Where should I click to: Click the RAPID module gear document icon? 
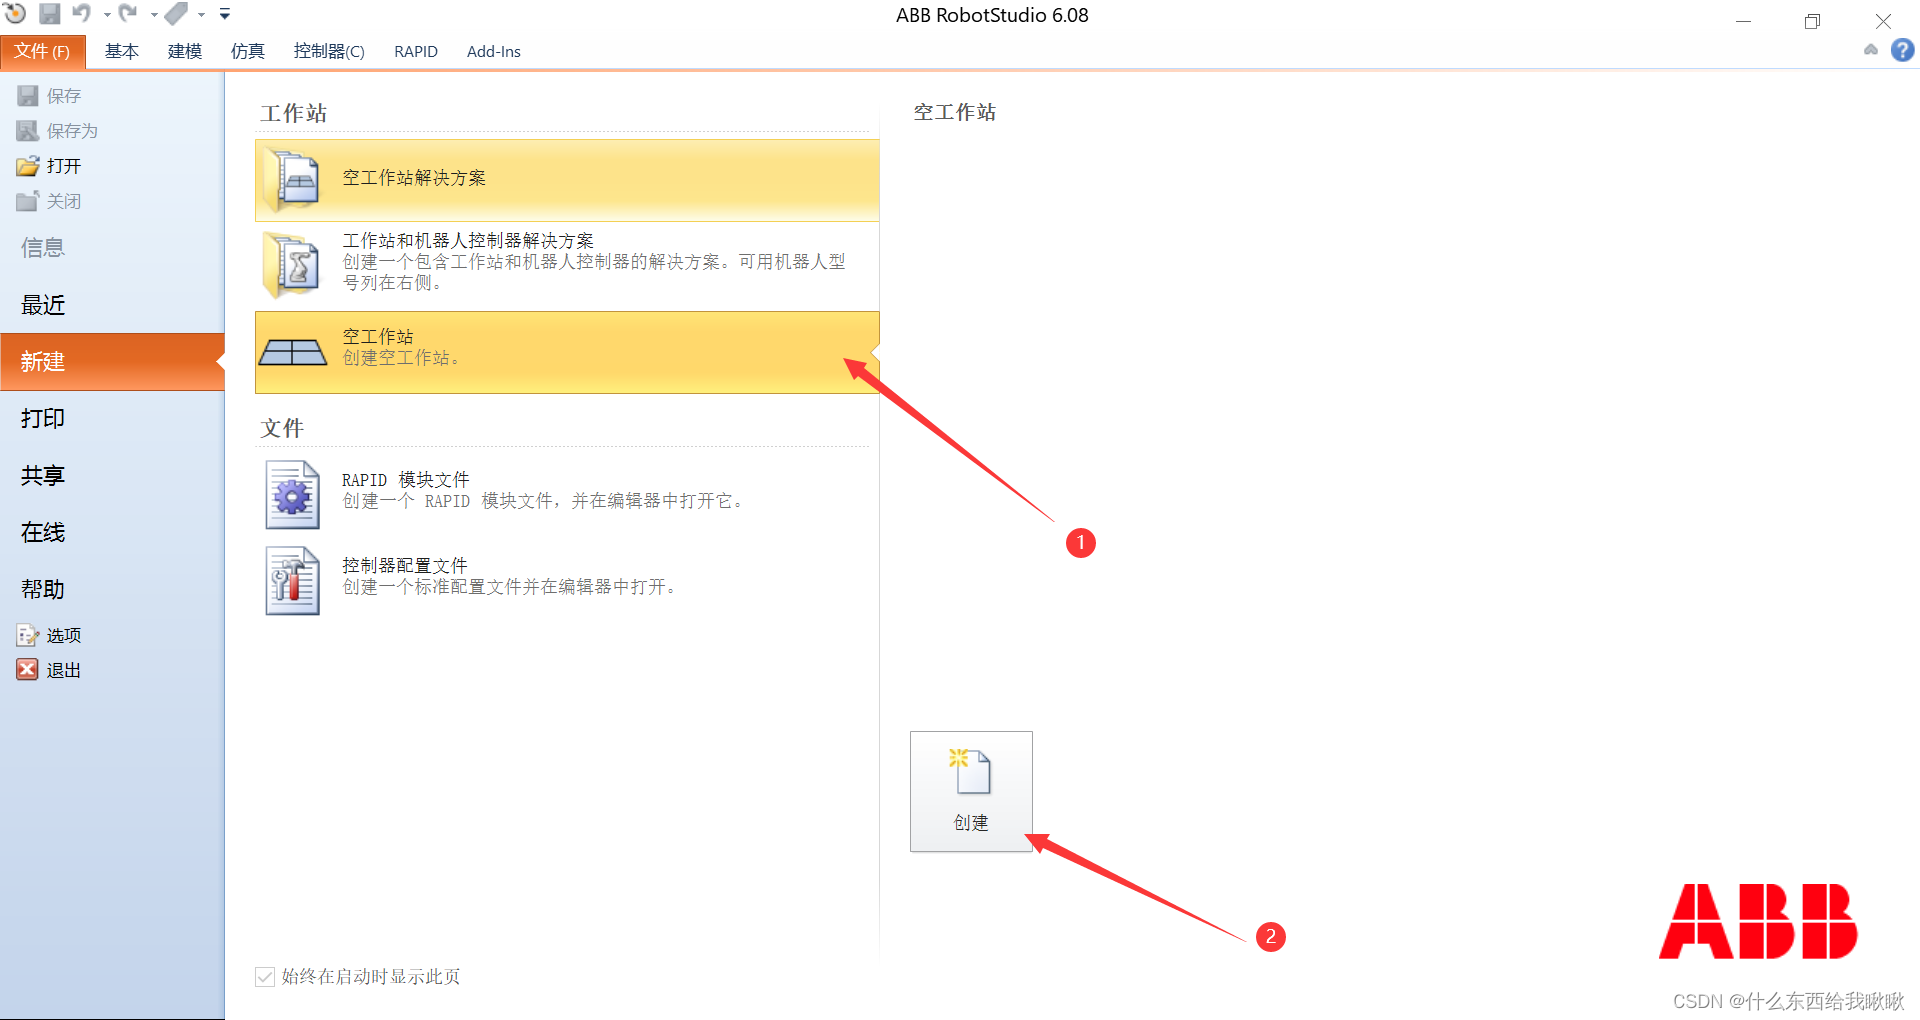292,494
